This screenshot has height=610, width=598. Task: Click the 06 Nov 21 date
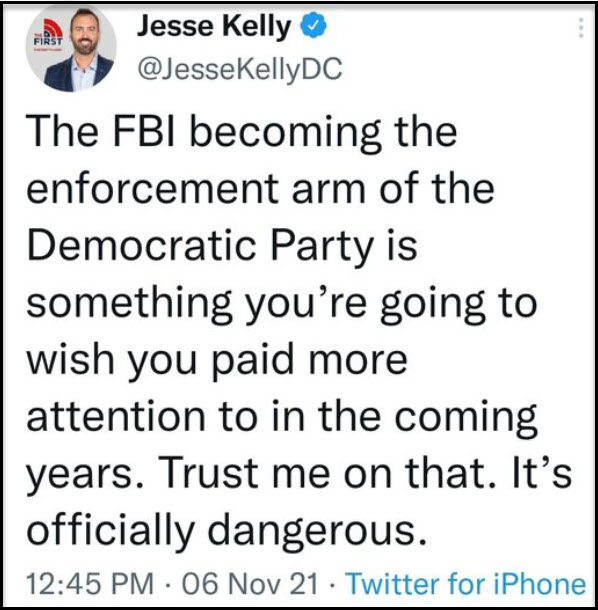click(249, 584)
